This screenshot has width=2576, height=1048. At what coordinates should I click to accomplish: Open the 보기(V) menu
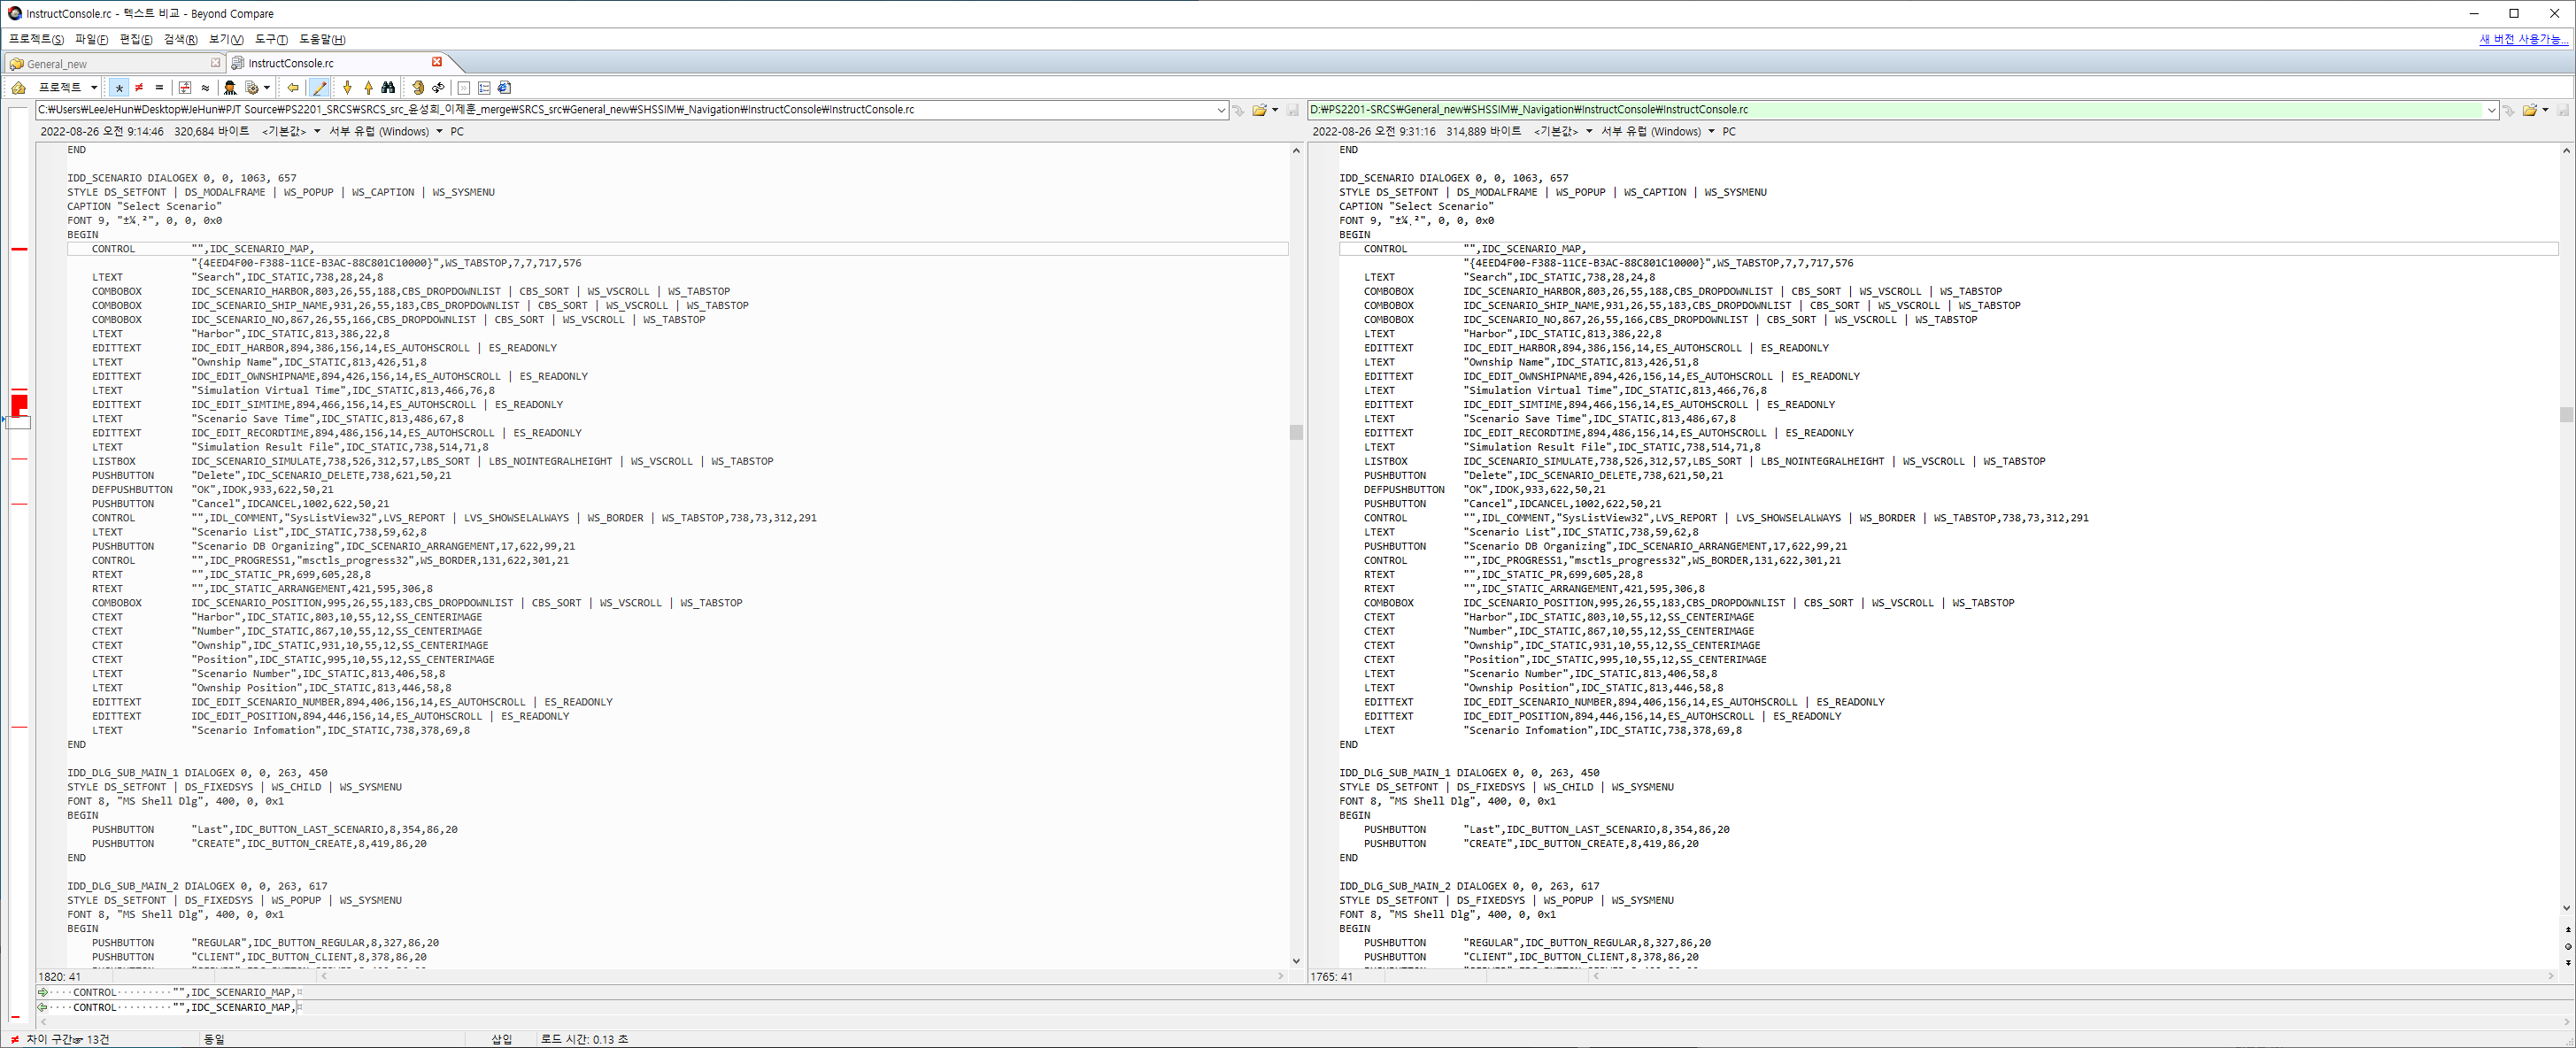tap(226, 39)
